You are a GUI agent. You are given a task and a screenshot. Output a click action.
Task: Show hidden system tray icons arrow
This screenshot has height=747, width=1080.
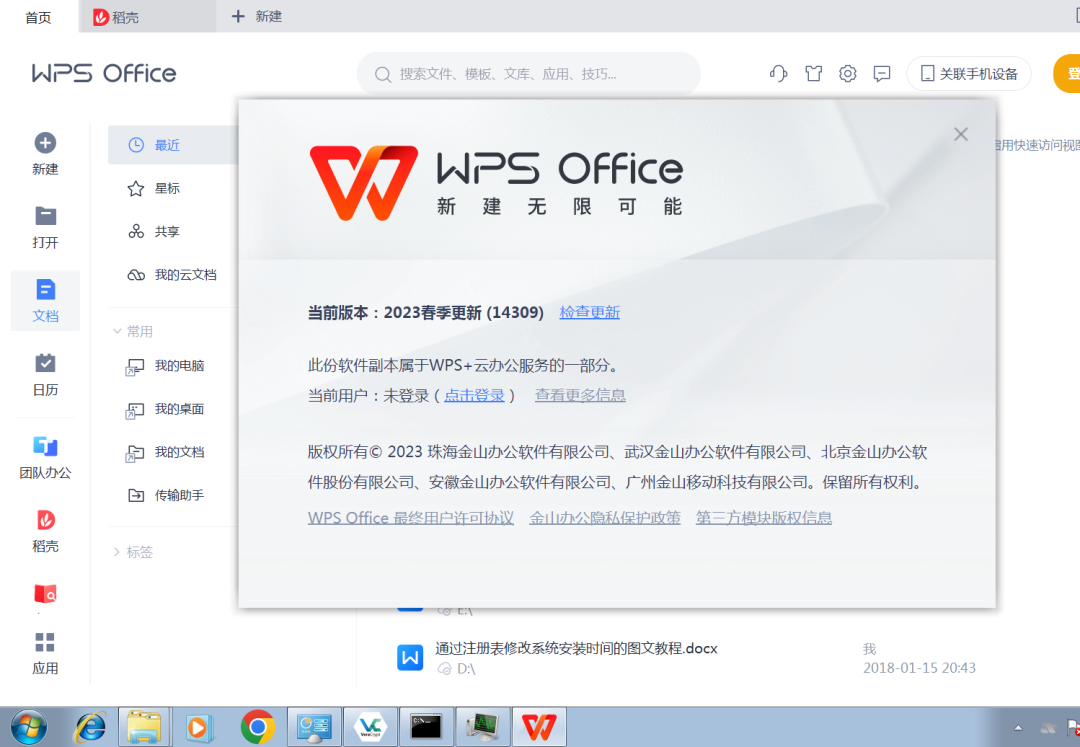1018,728
